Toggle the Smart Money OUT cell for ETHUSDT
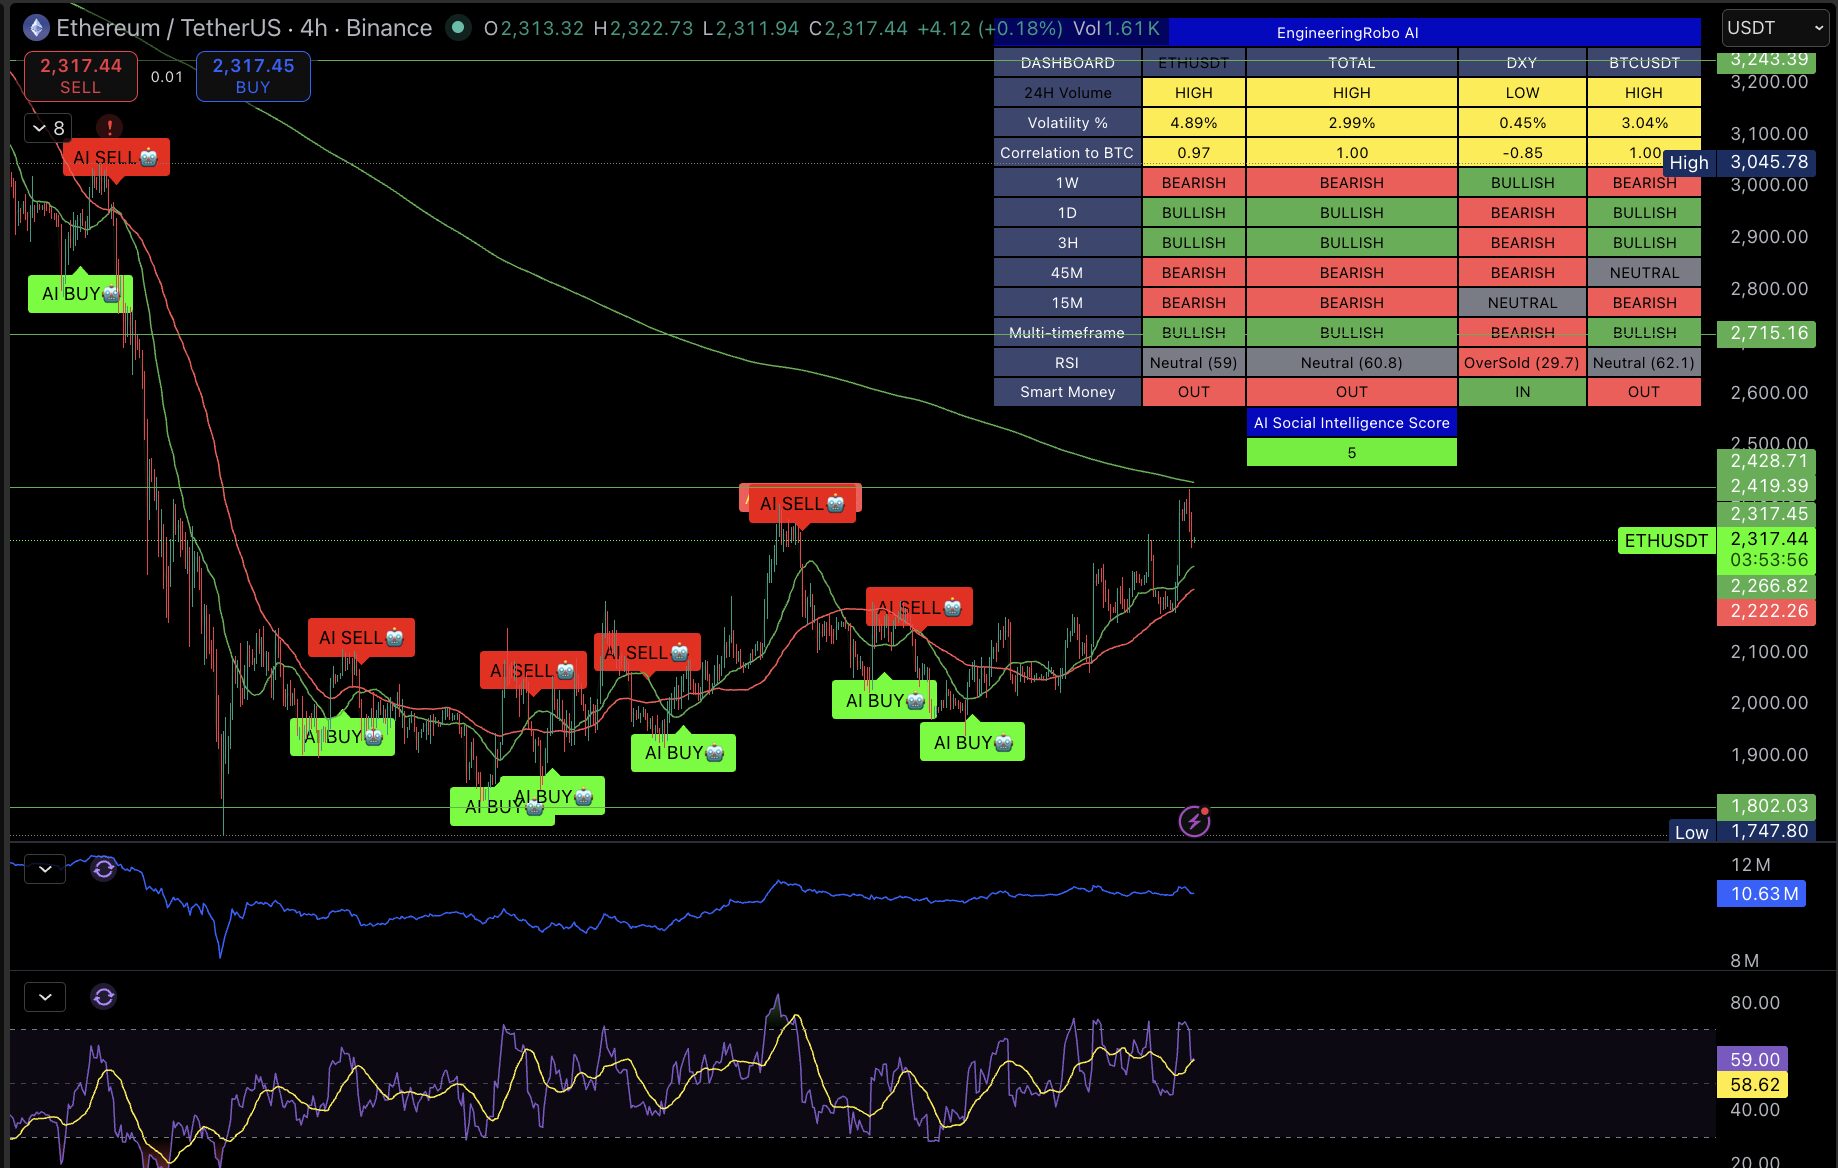 pyautogui.click(x=1192, y=392)
